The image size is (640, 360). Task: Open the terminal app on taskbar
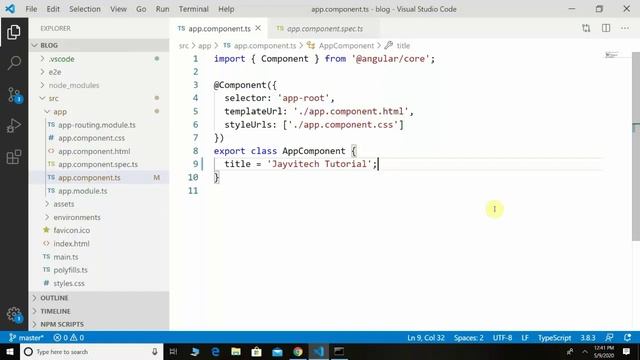click(339, 351)
